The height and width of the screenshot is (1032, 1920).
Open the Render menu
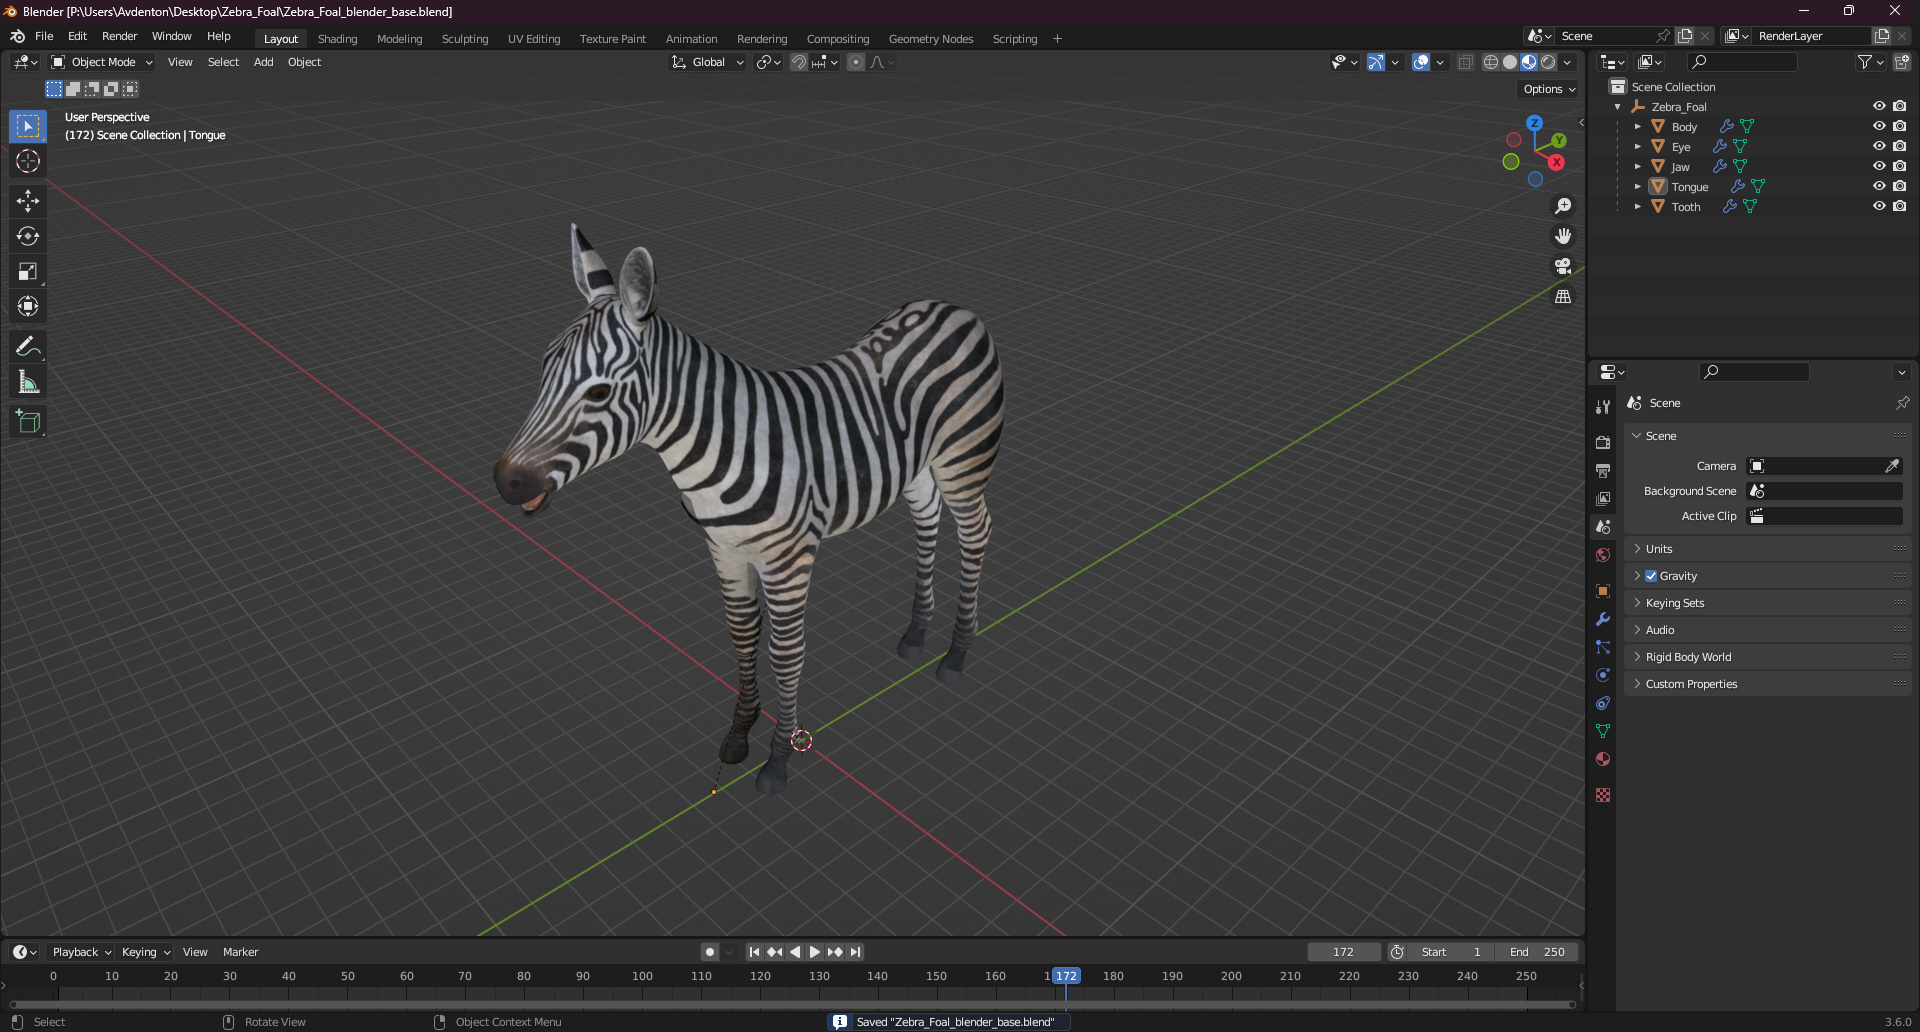coord(119,36)
